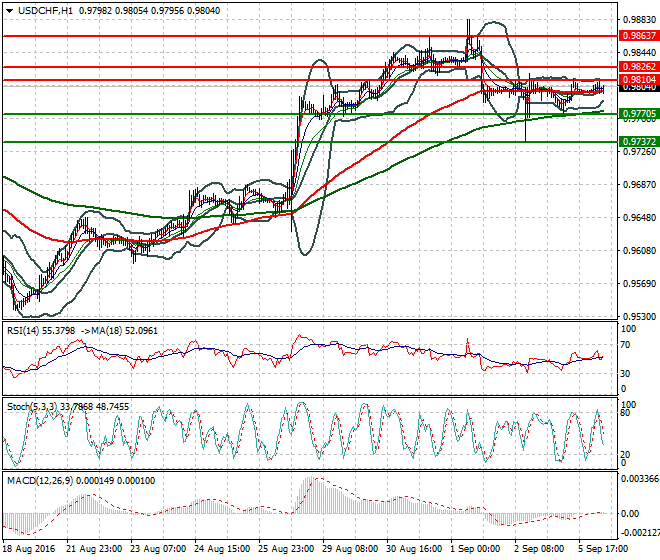Click the -0.002127 MACD scale value

640,533
